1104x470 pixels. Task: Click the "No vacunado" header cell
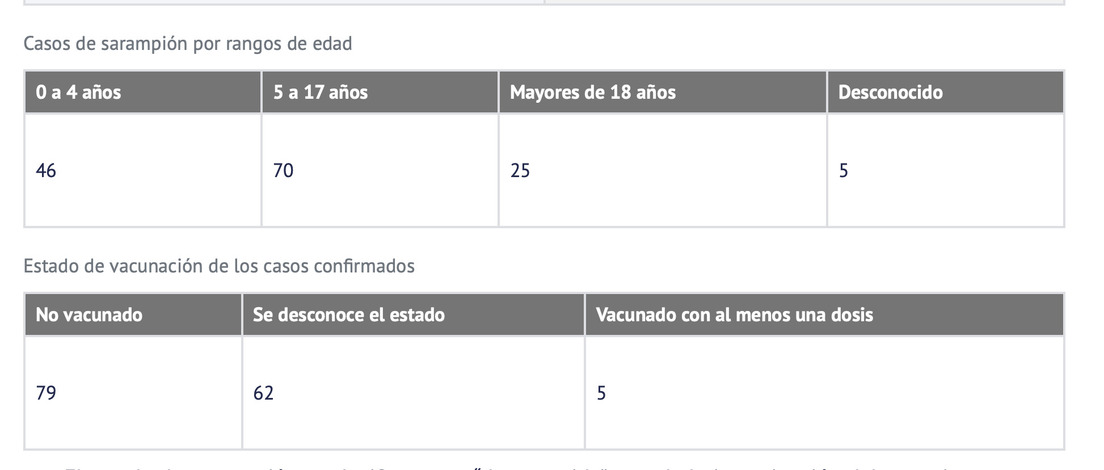(x=89, y=314)
